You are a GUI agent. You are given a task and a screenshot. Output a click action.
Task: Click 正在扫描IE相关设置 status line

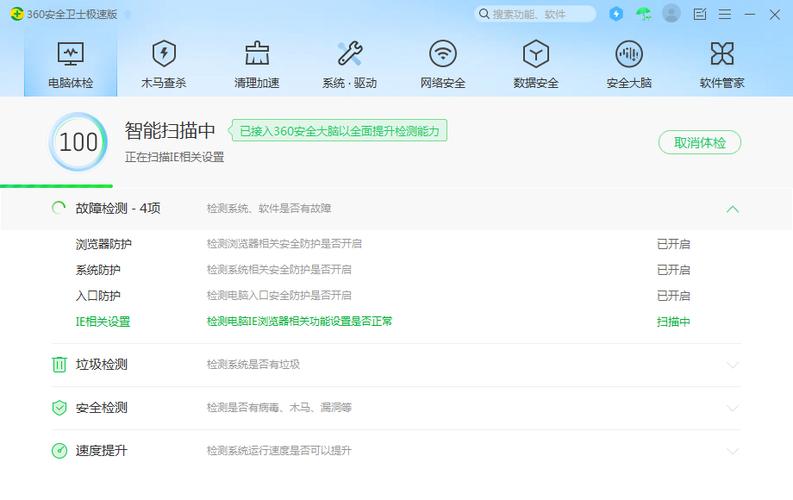(174, 157)
